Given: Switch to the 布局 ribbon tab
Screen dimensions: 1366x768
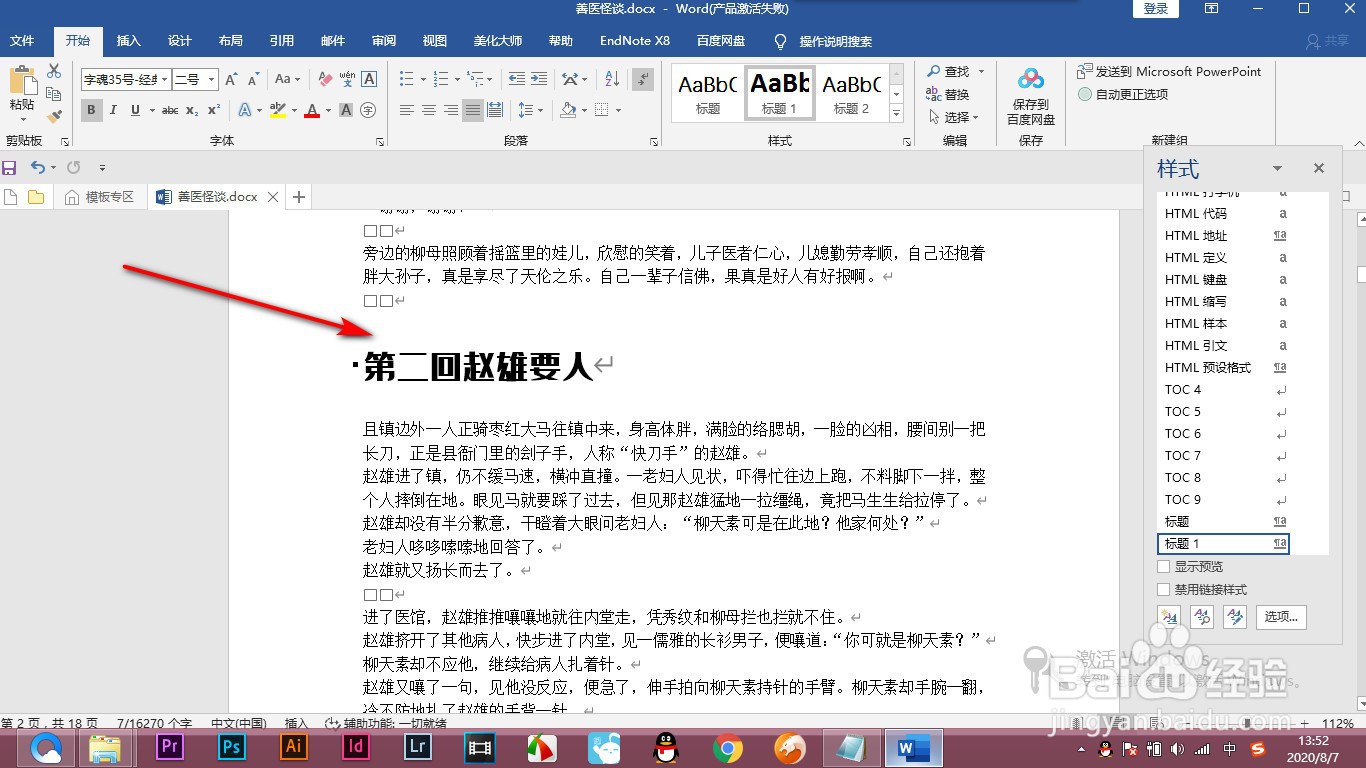Looking at the screenshot, I should [231, 41].
